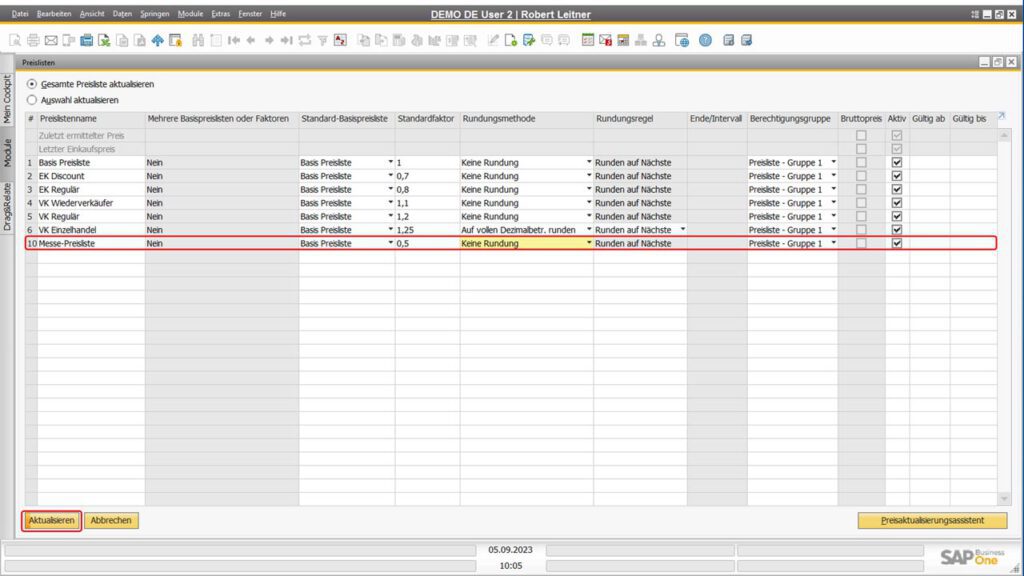
Task: Open the red envelope messages icon
Action: point(605,40)
